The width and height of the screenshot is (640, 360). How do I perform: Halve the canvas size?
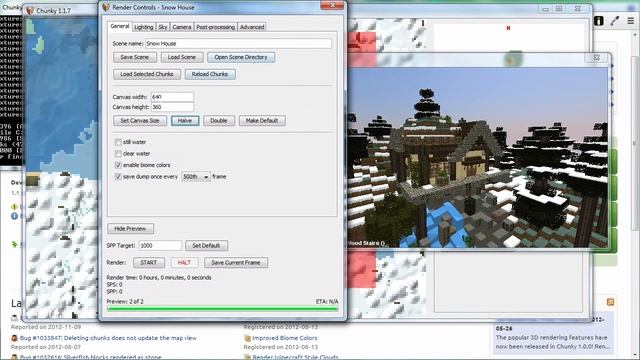coord(185,121)
